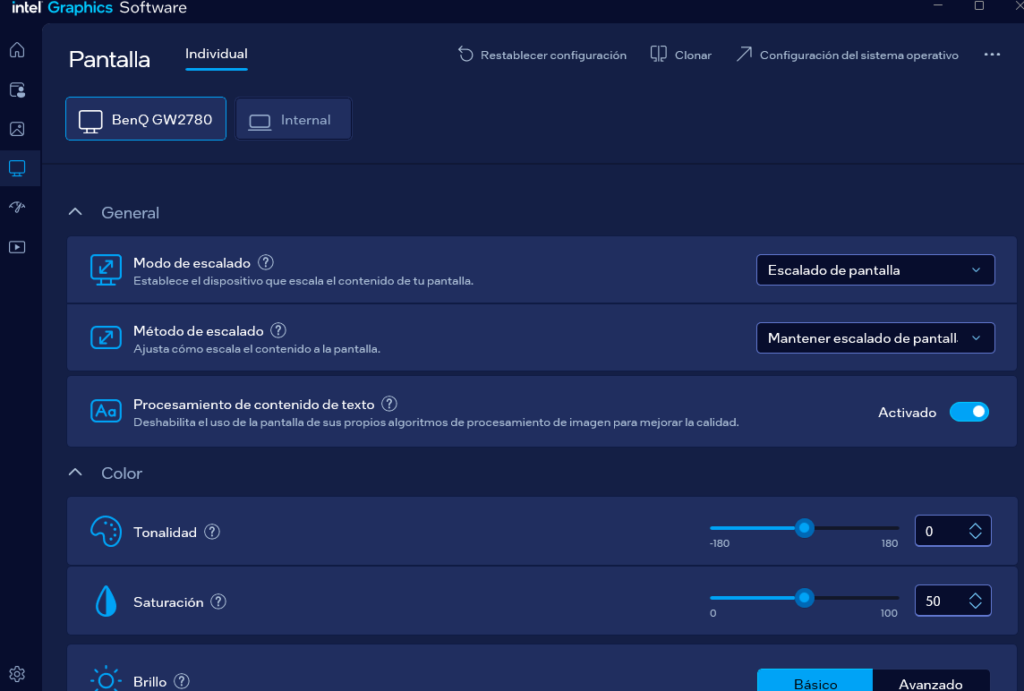Viewport: 1024px width, 691px height.
Task: Select the image/media sidebar icon
Action: pos(16,128)
